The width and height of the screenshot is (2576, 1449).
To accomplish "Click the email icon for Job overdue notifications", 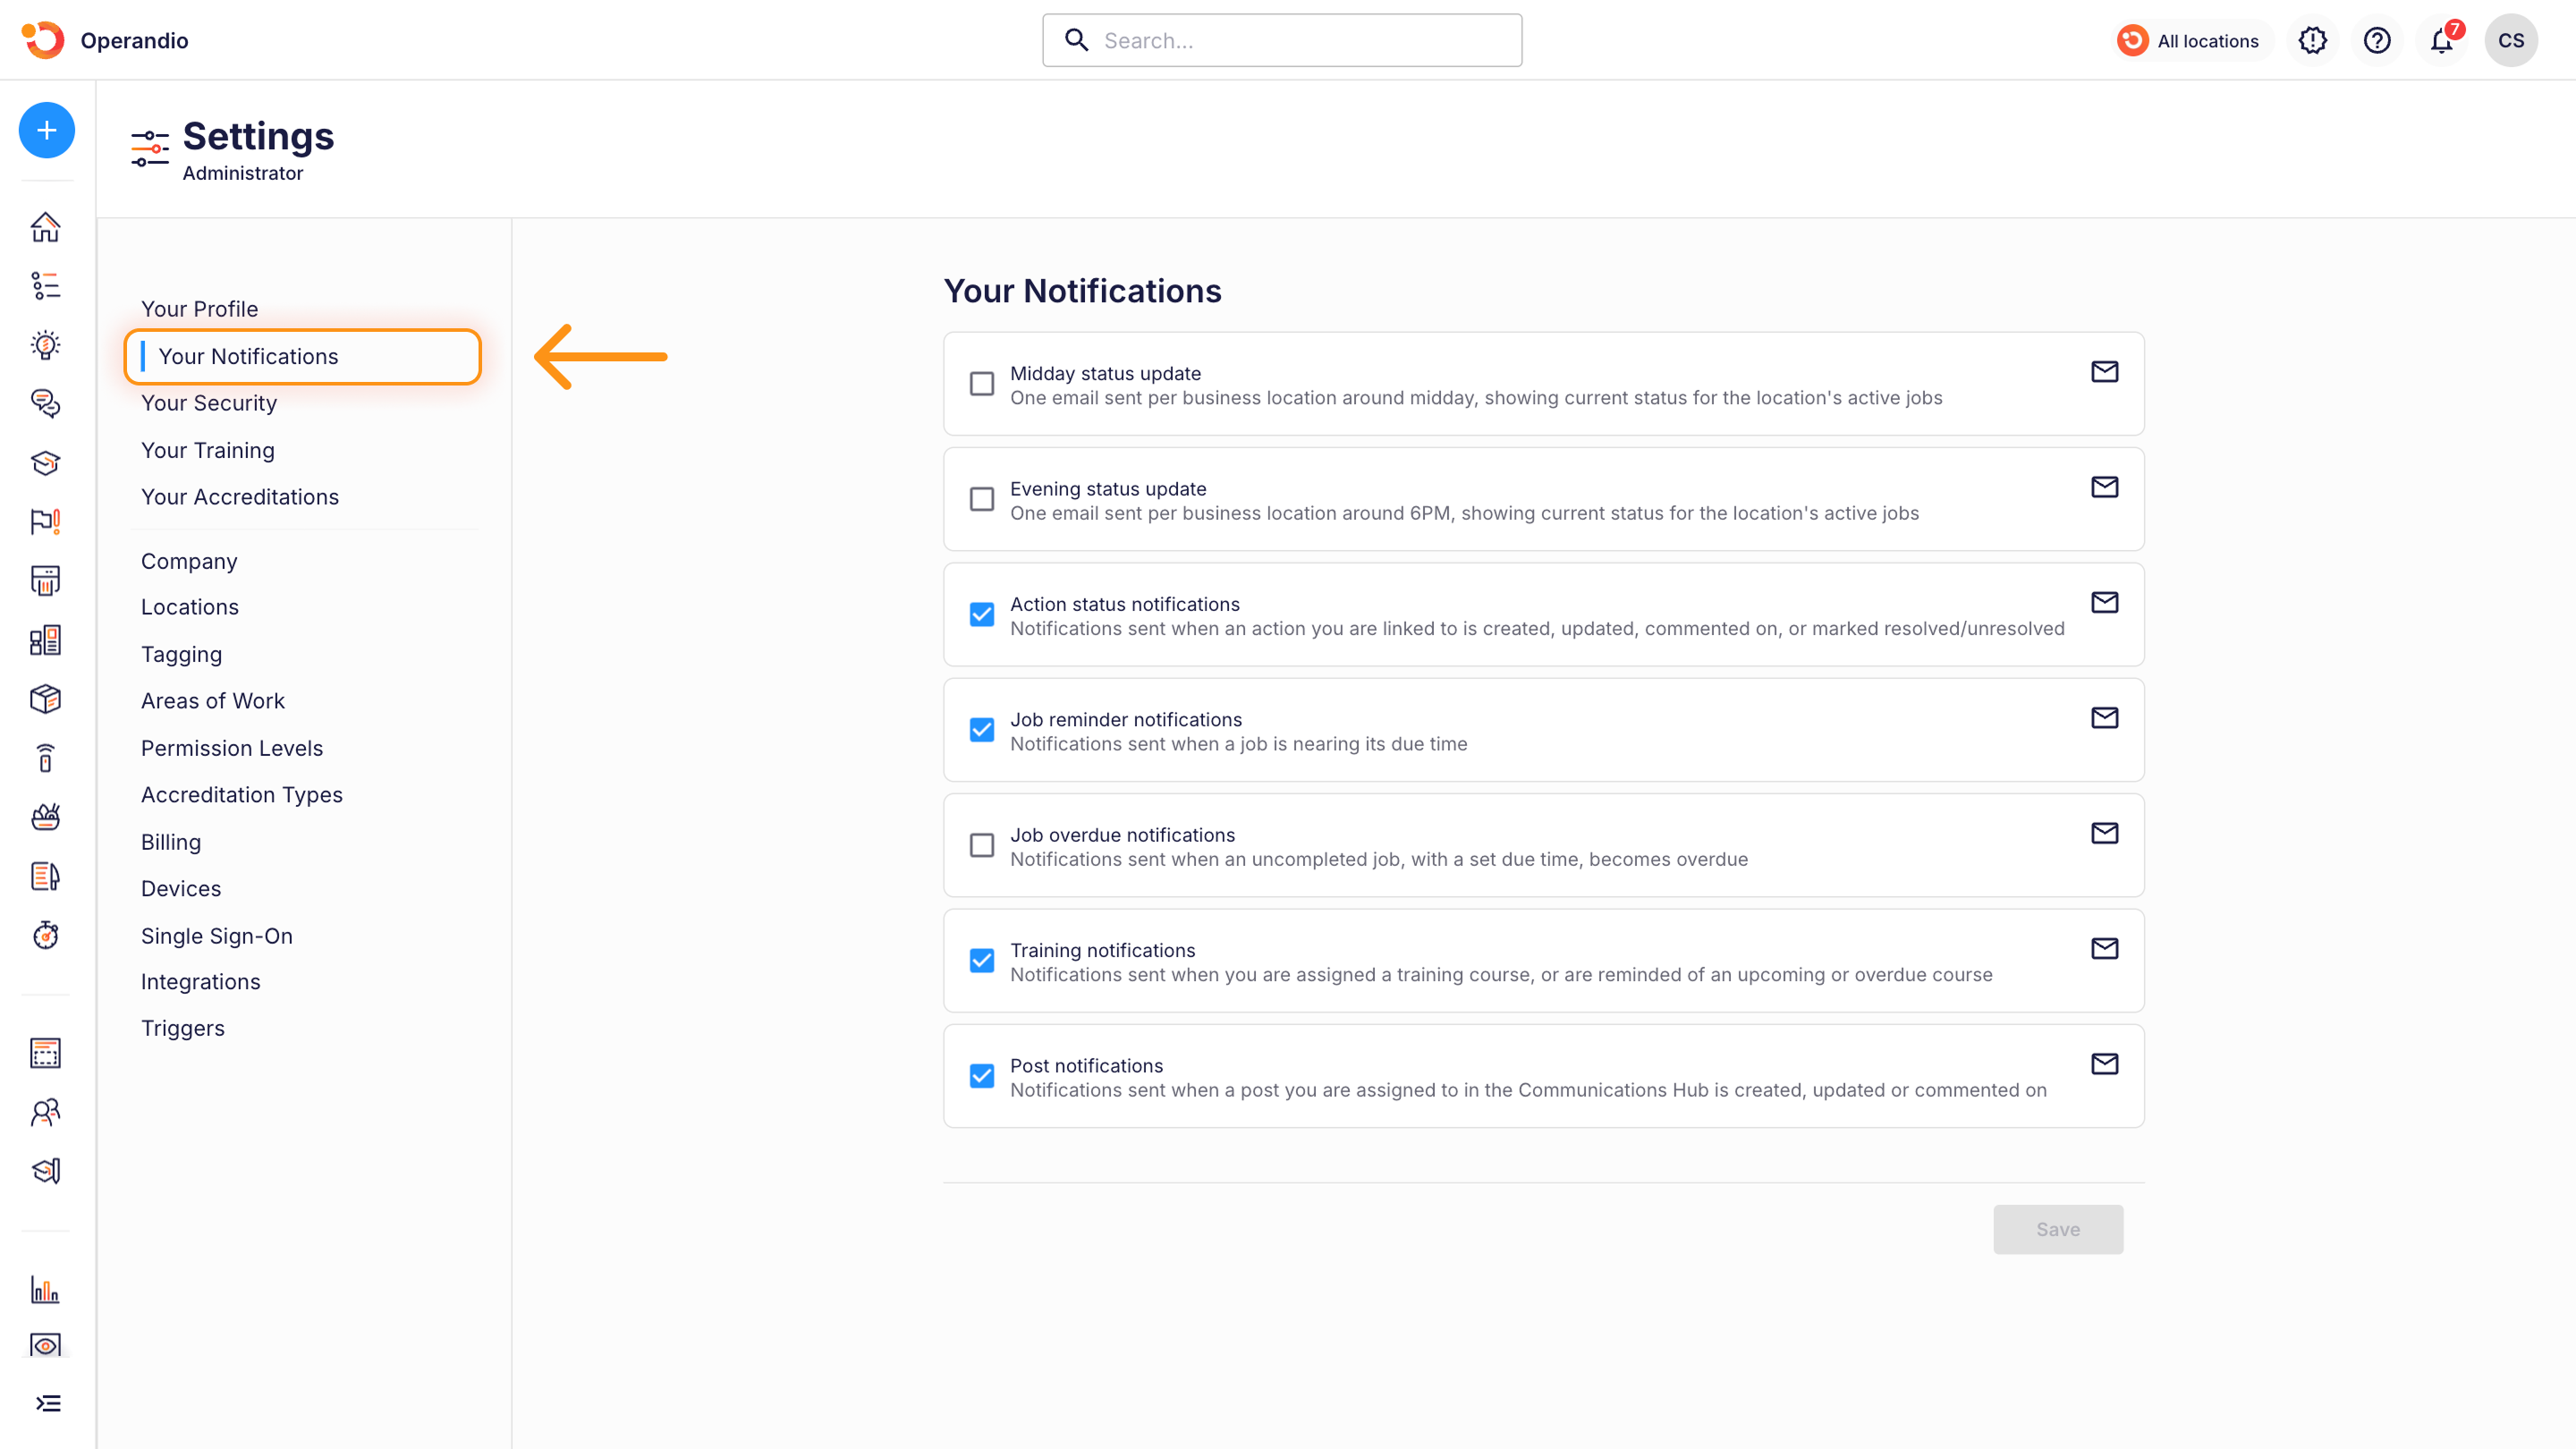I will [2105, 833].
